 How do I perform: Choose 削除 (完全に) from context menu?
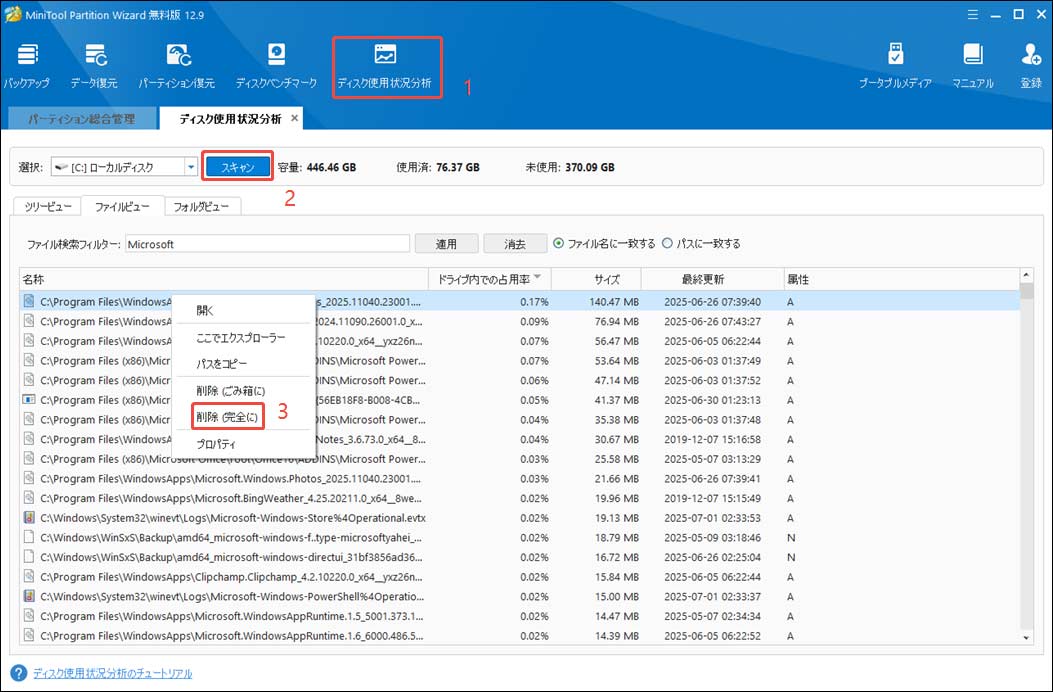click(227, 417)
